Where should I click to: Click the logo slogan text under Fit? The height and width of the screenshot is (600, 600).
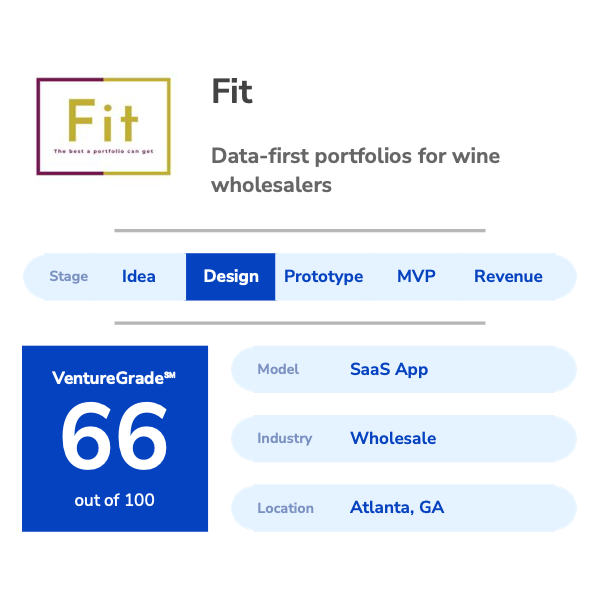point(101,152)
